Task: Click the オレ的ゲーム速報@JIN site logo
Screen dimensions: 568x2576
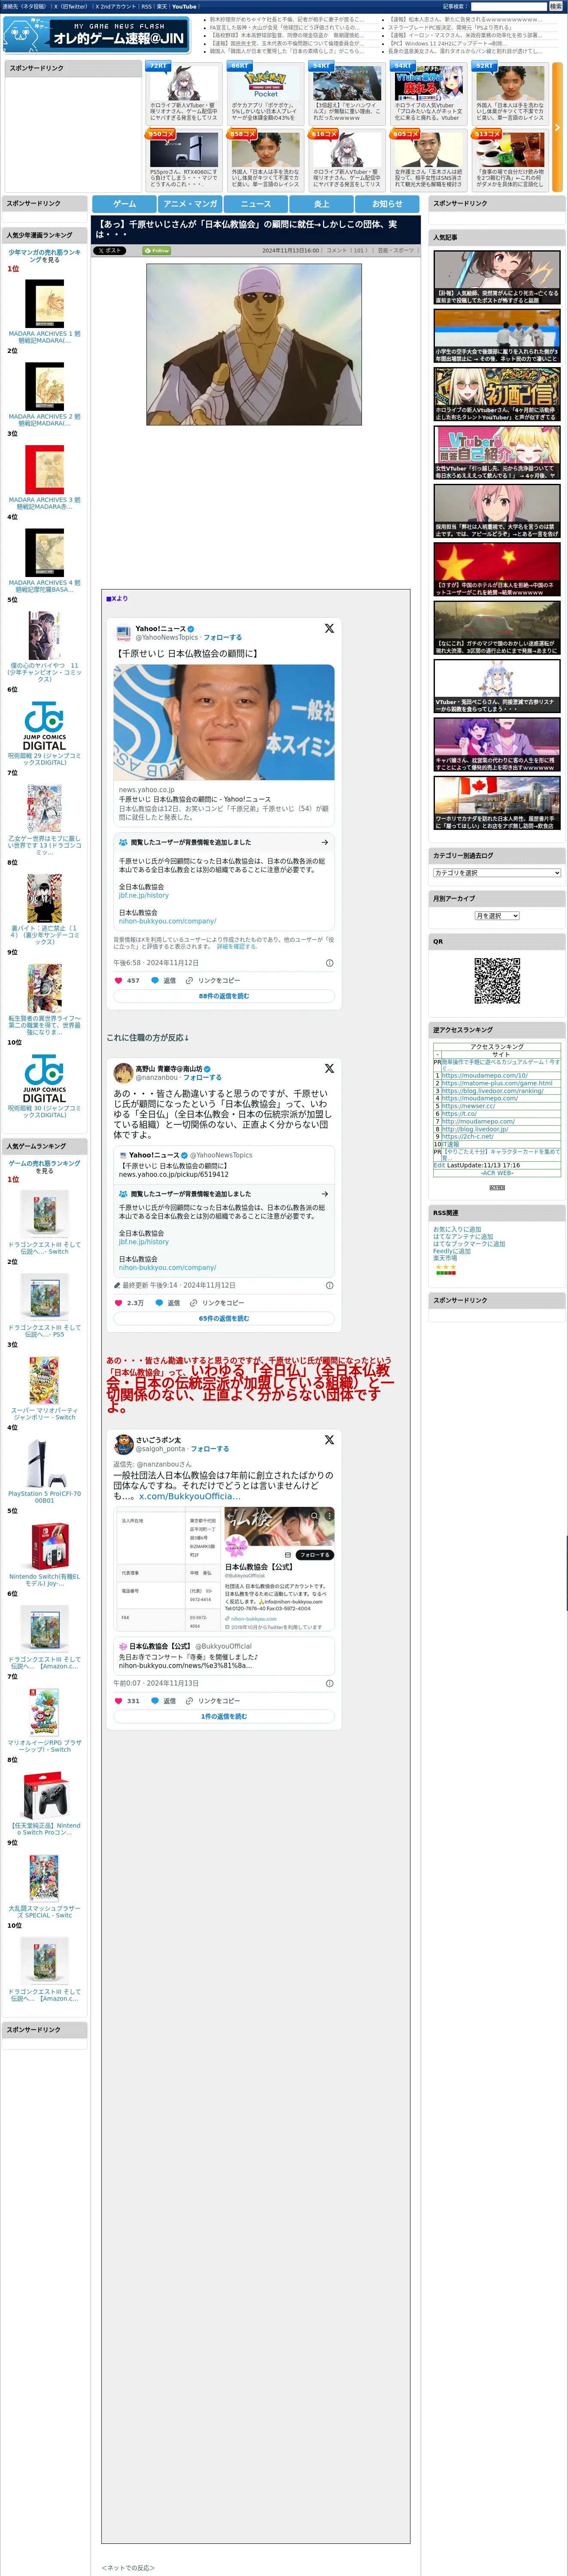Action: pyautogui.click(x=96, y=35)
